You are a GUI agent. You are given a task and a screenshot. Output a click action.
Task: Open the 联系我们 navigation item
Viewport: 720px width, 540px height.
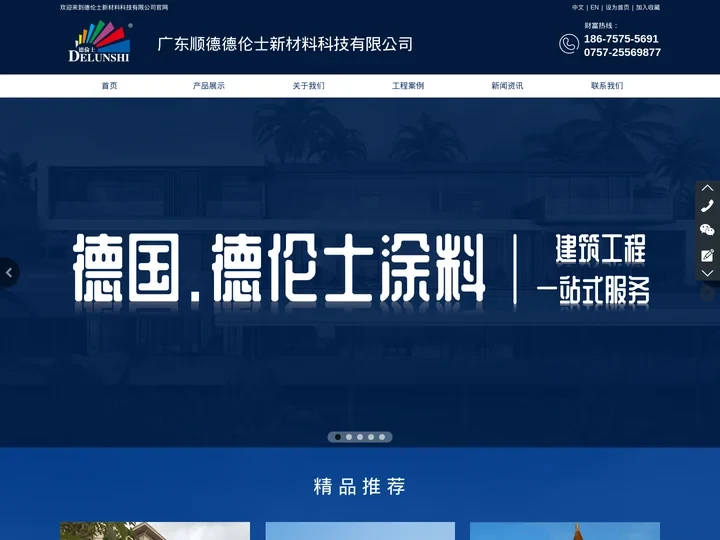pyautogui.click(x=607, y=86)
